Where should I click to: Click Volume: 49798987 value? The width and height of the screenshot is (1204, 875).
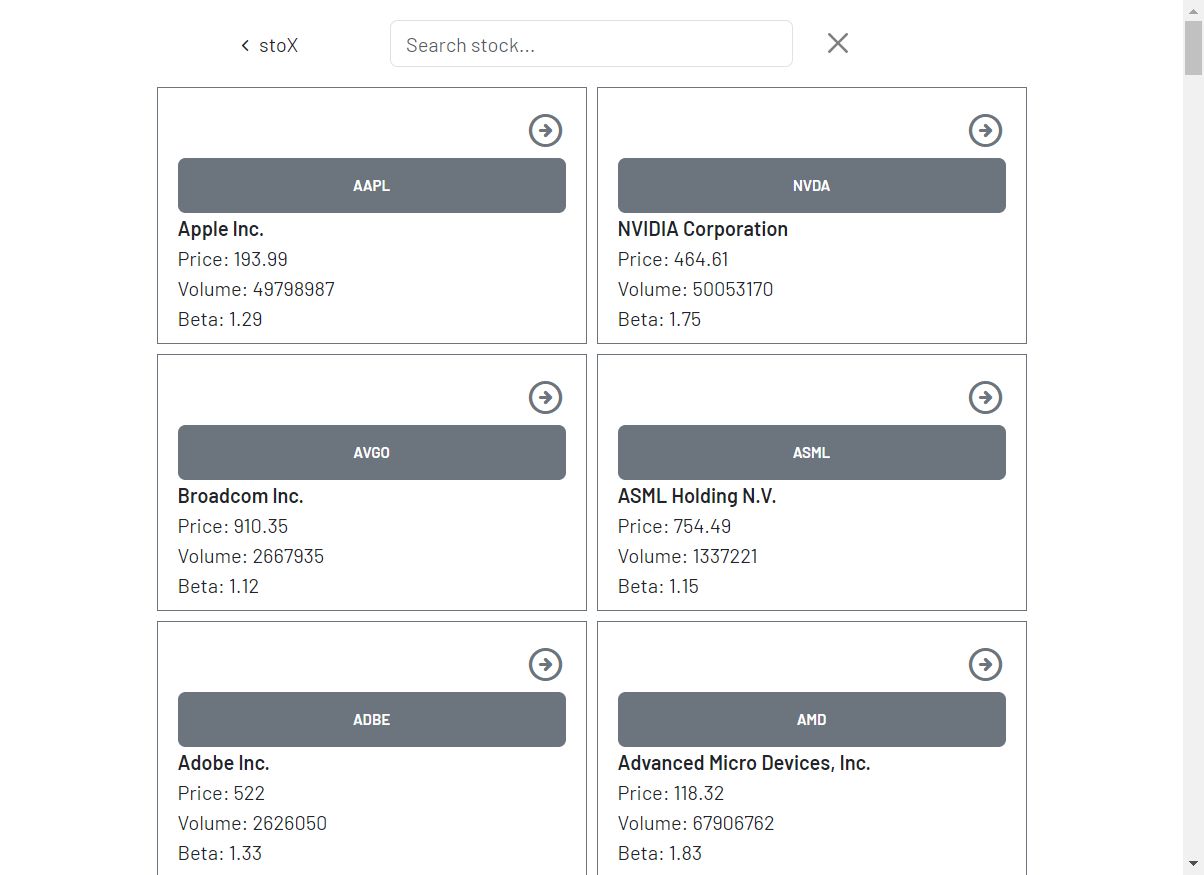pyautogui.click(x=256, y=289)
